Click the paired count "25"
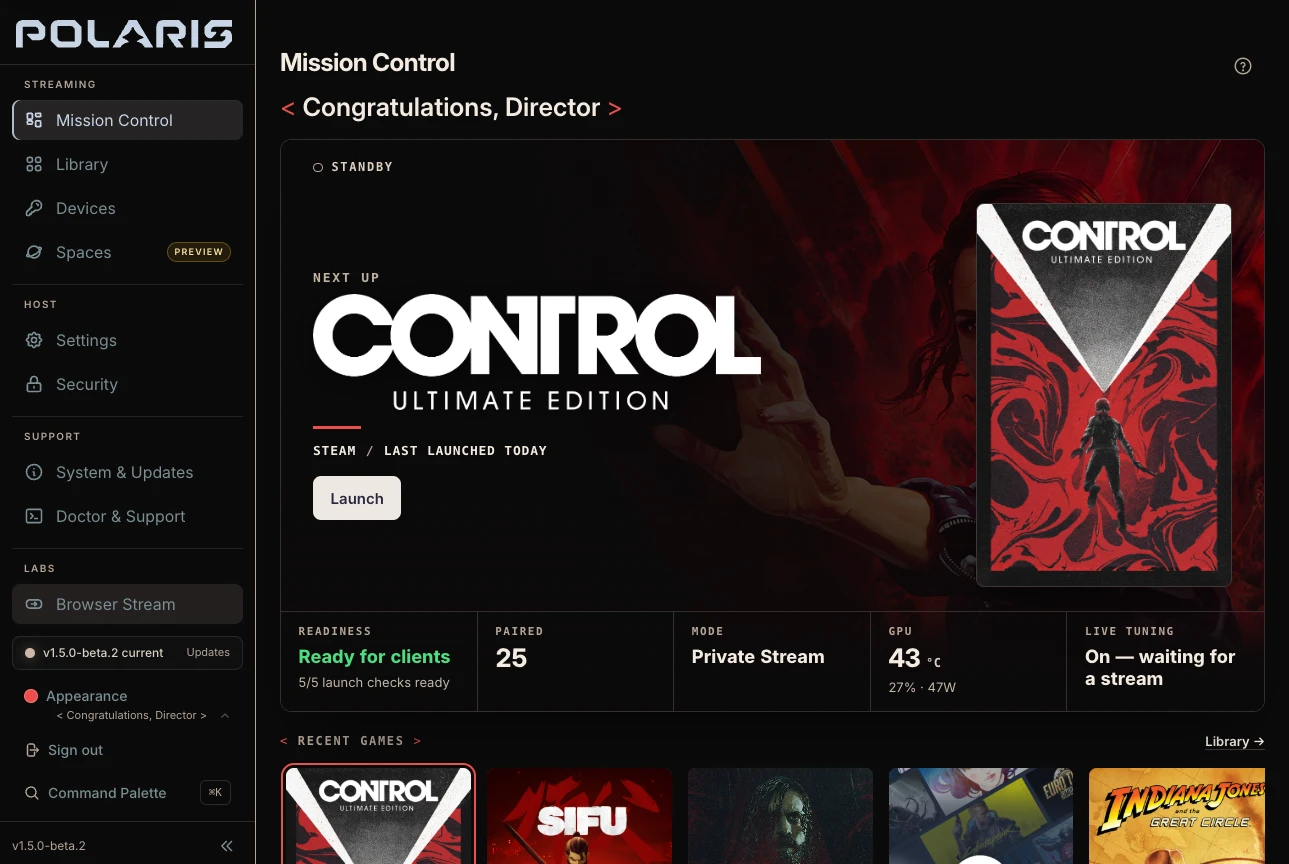The height and width of the screenshot is (864, 1289). [511, 658]
